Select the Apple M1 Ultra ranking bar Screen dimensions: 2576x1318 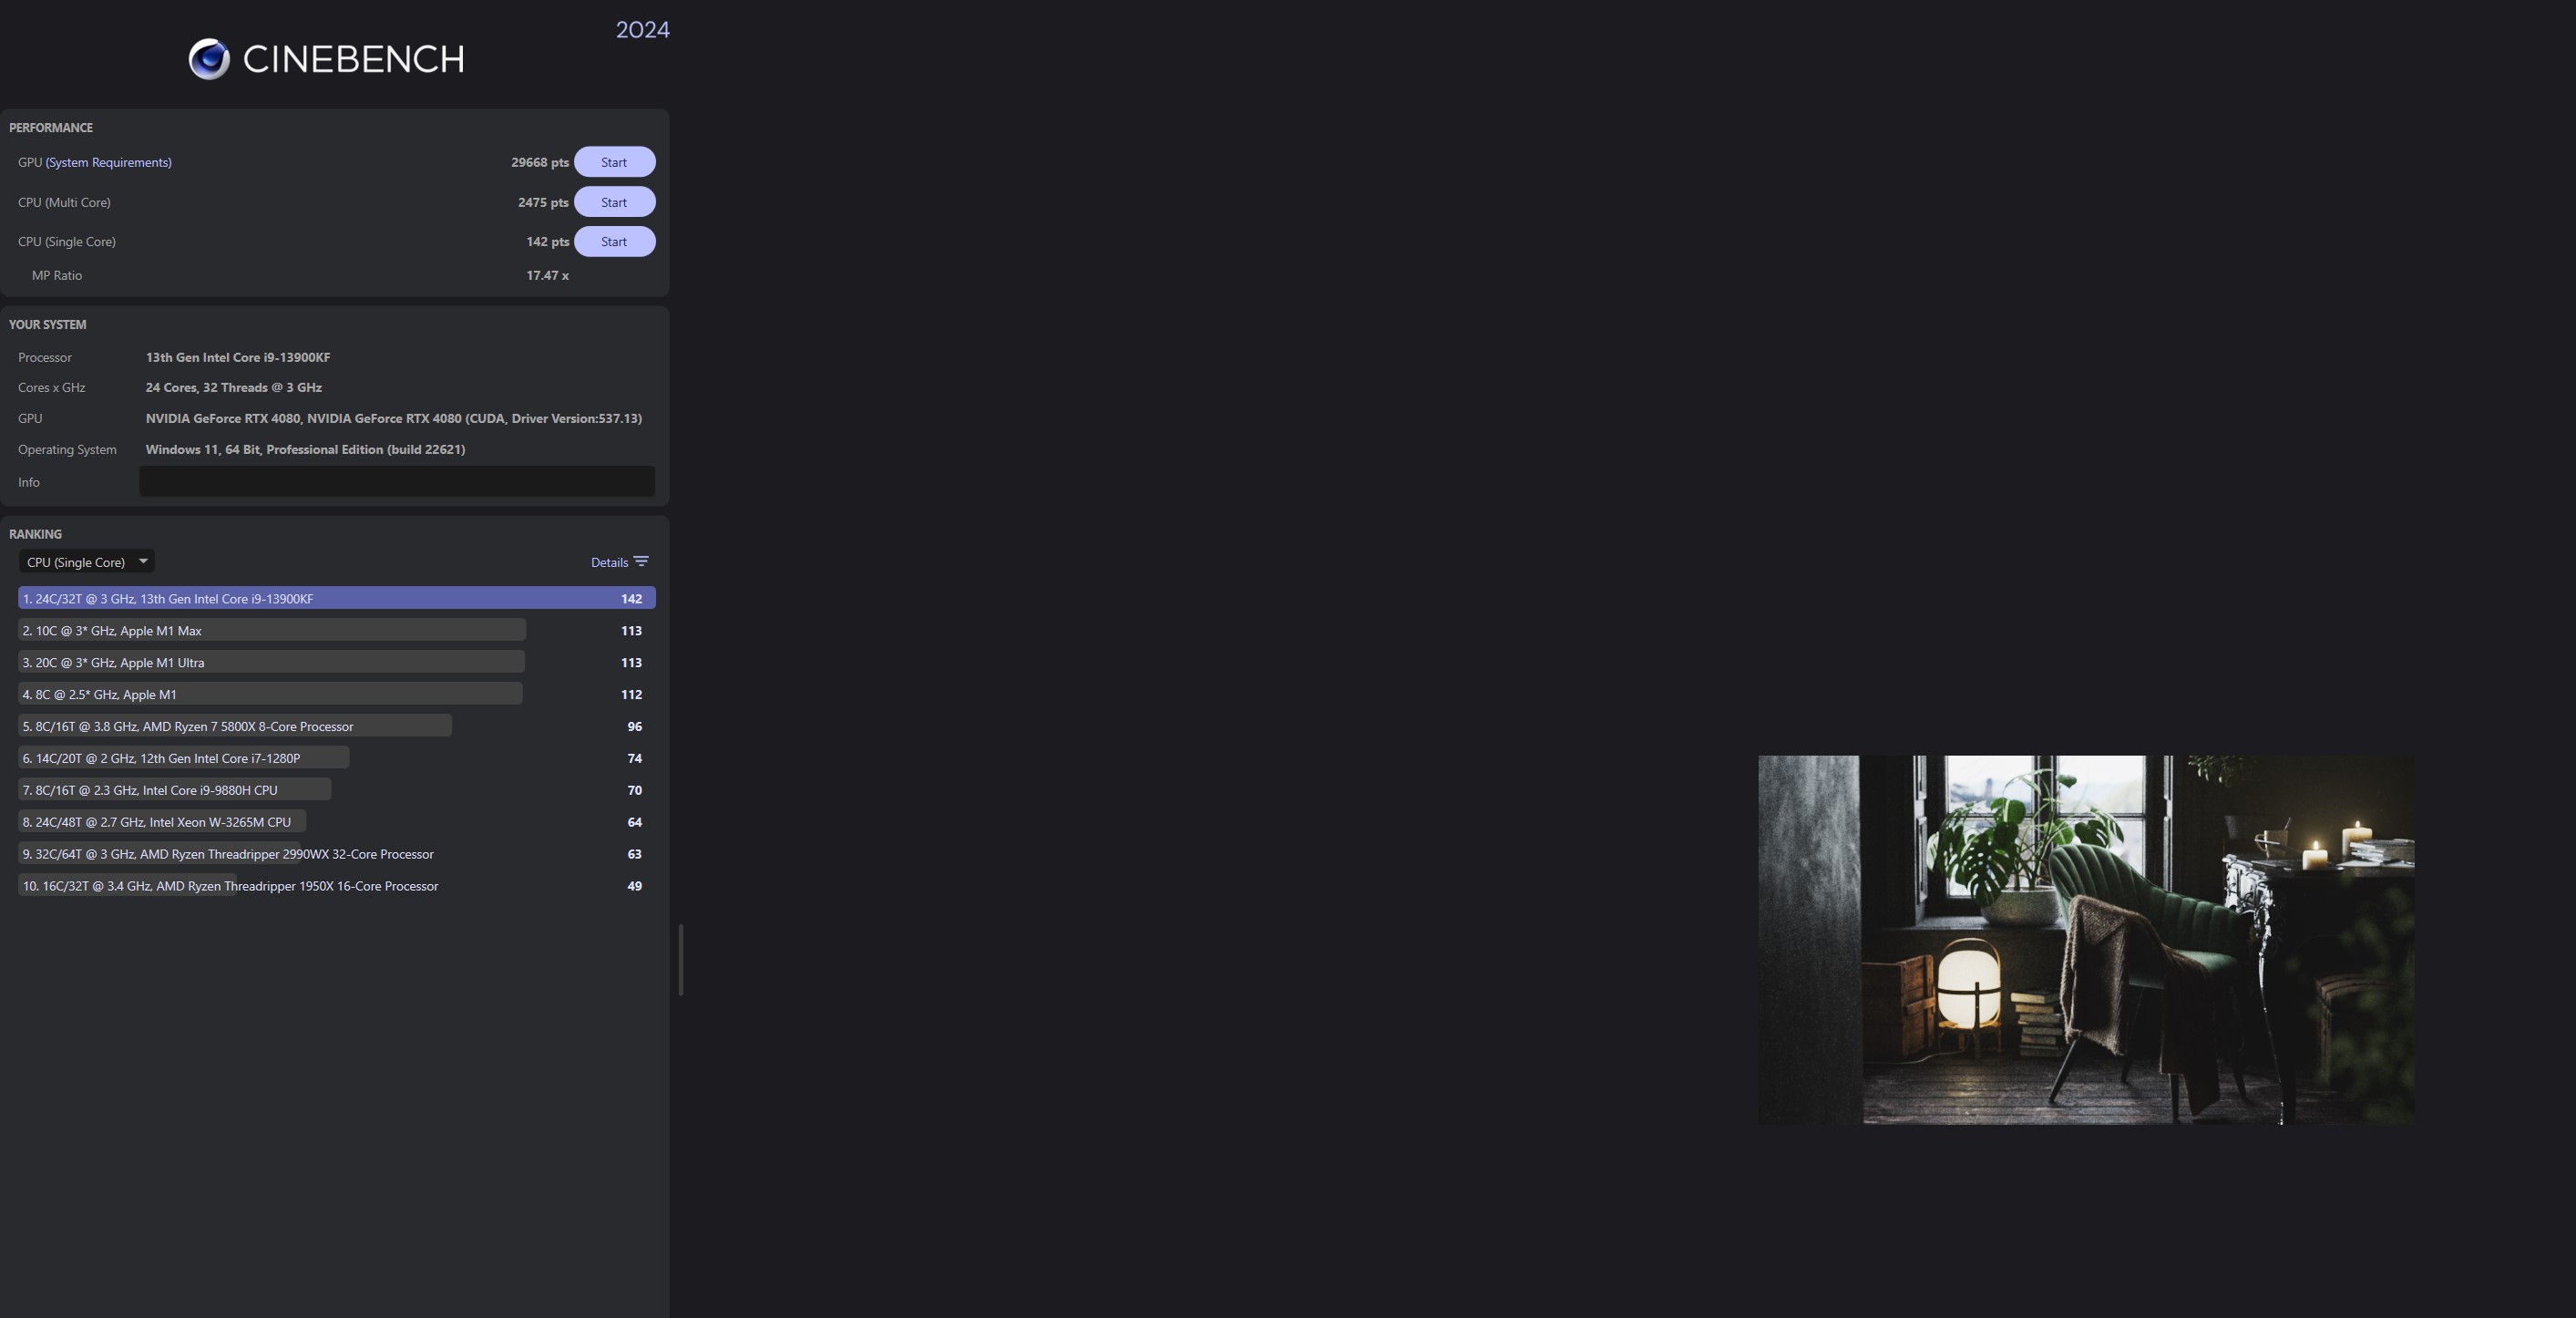tap(272, 662)
